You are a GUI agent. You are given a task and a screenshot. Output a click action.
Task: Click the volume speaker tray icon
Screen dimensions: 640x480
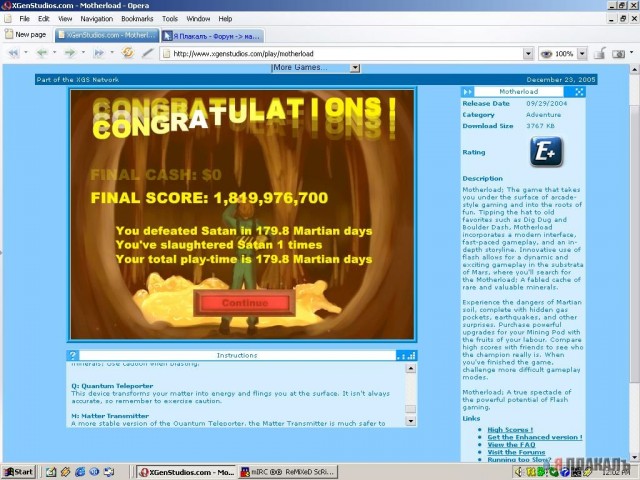click(x=519, y=472)
